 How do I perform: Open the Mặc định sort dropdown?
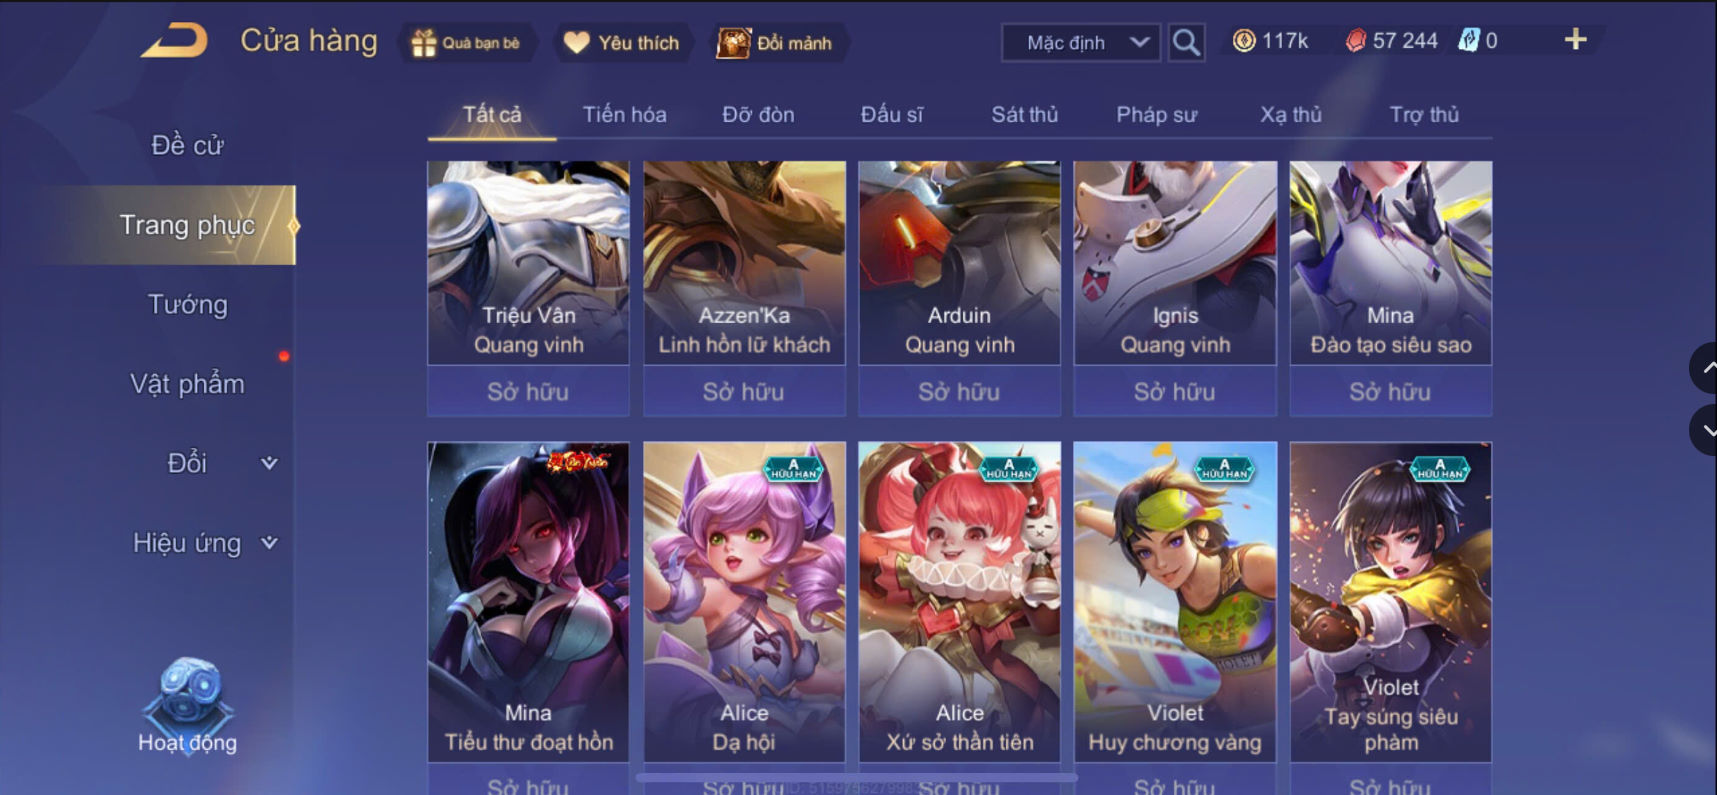tap(1081, 43)
